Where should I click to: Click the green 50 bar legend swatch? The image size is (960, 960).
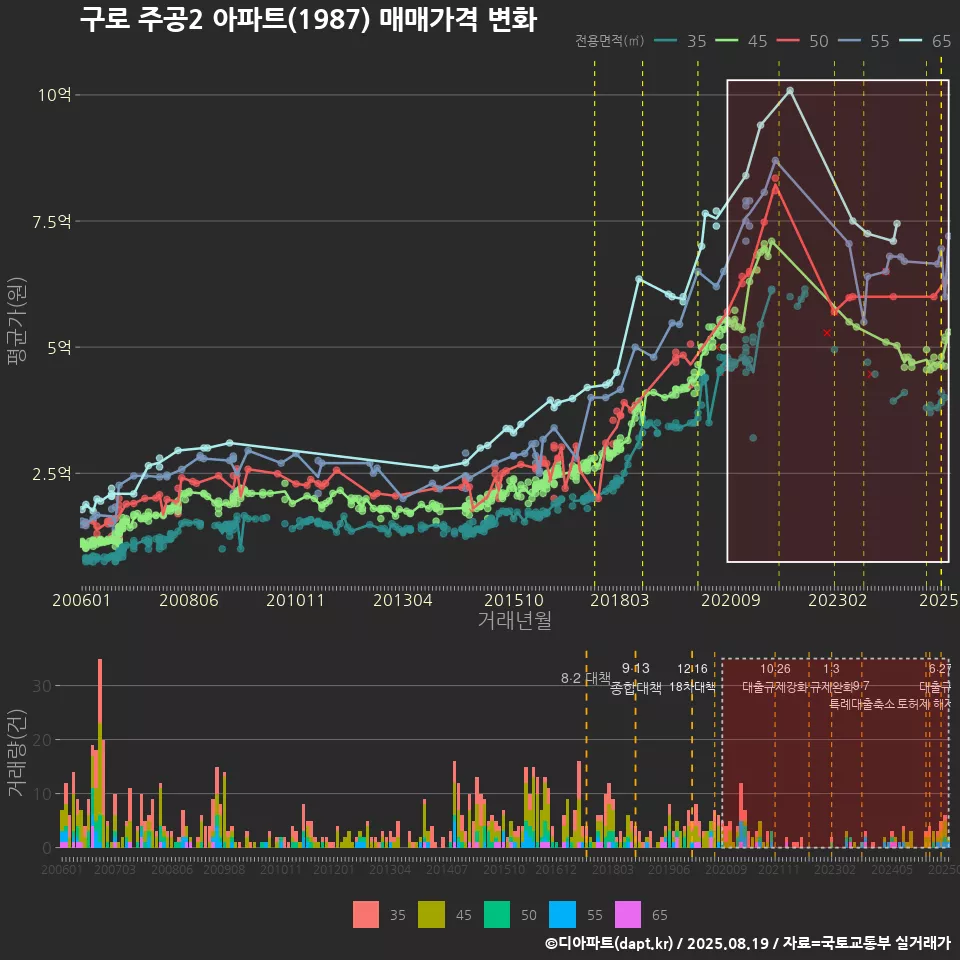(x=497, y=915)
